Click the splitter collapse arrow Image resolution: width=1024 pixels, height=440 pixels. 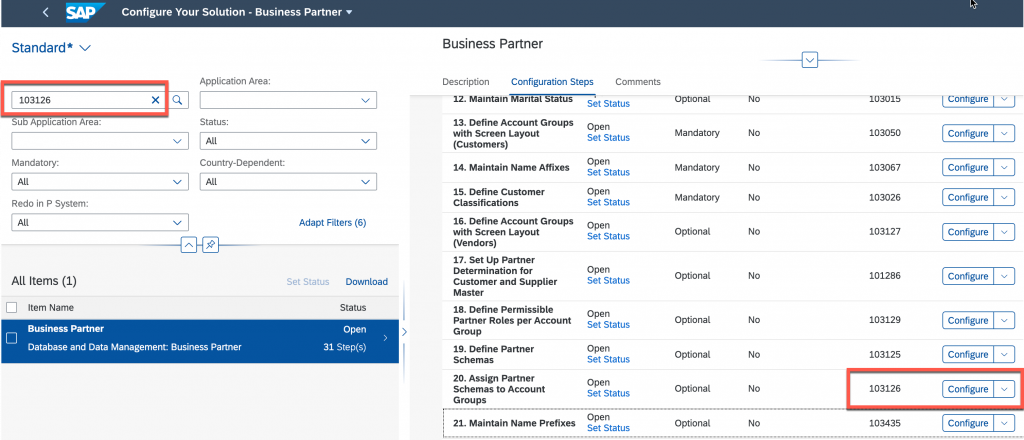coord(404,332)
